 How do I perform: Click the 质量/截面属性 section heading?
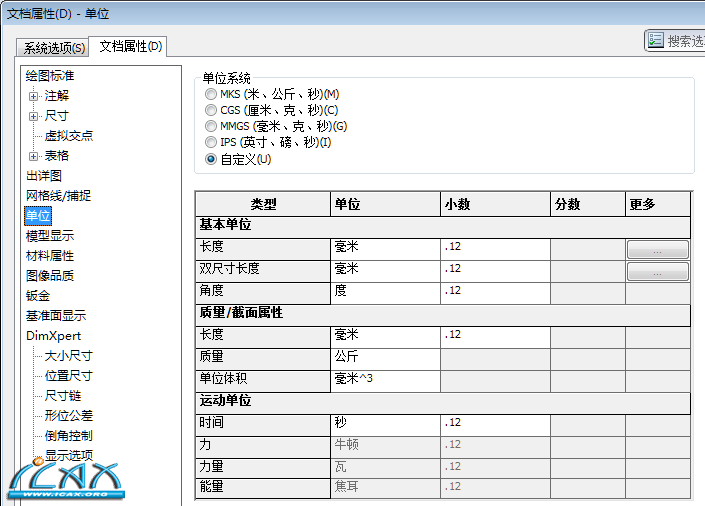coord(443,315)
